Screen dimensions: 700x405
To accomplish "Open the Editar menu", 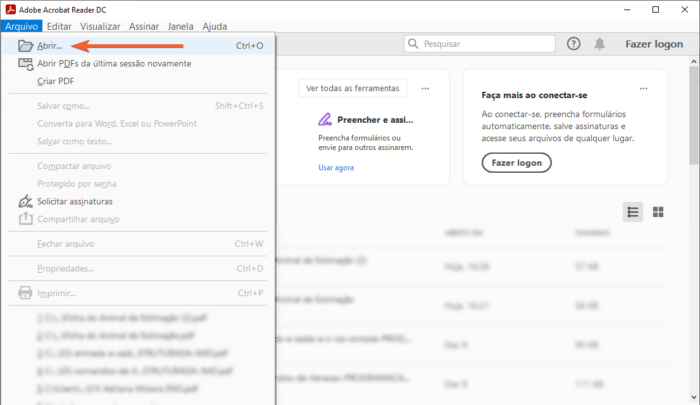I will click(x=59, y=26).
